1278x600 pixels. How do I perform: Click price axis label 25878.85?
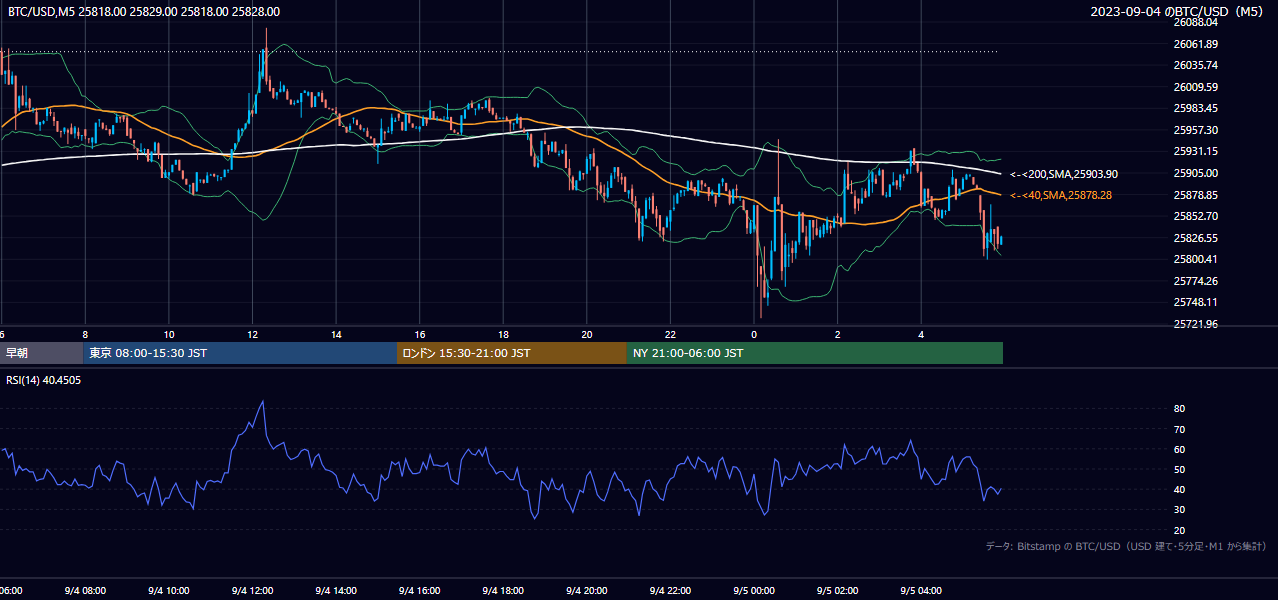(x=1196, y=195)
